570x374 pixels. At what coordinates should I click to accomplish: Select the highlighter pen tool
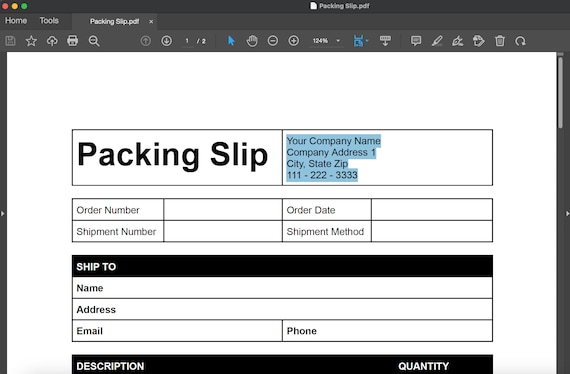tap(437, 41)
